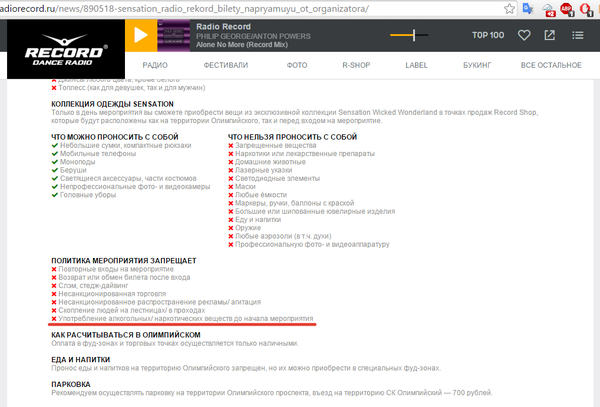This screenshot has width=600, height=407.
Task: Click the green checkmark beside Моноподы
Action: (x=55, y=162)
